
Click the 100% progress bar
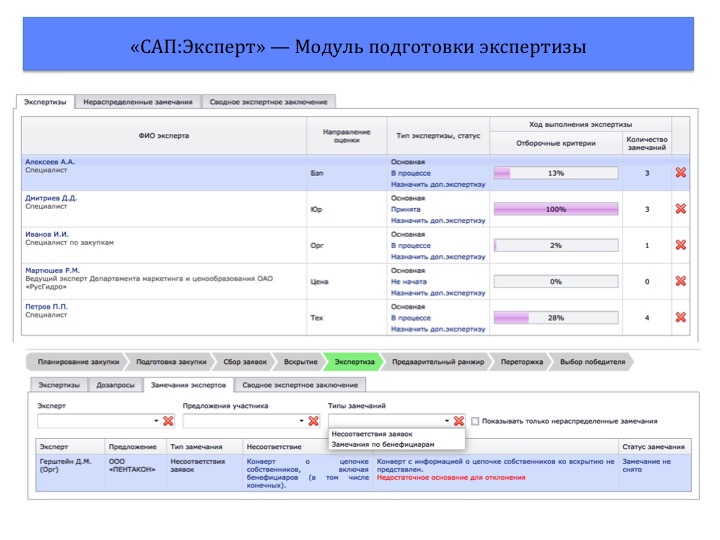point(556,209)
